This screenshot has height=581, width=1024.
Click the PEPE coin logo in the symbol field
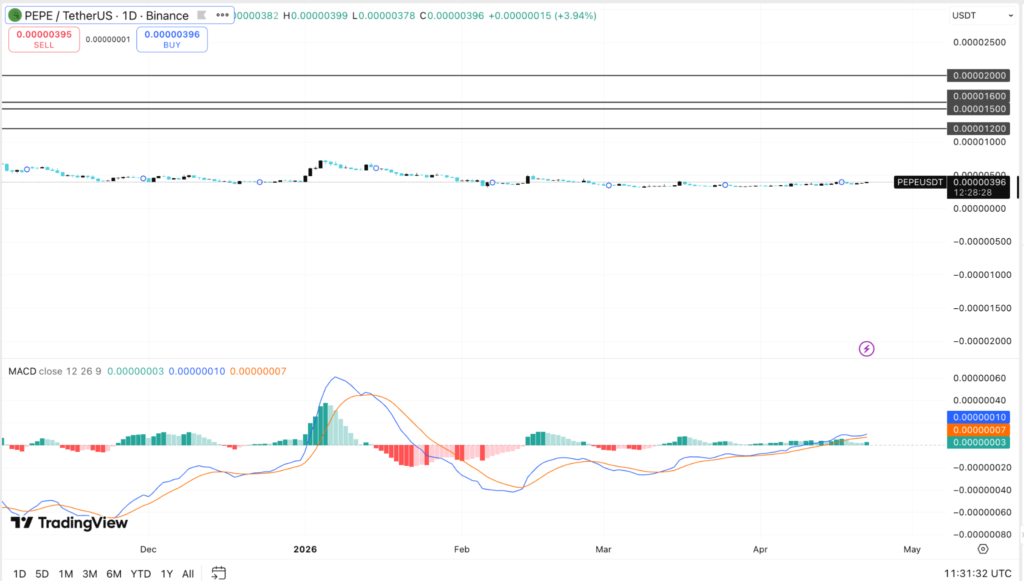click(x=14, y=16)
